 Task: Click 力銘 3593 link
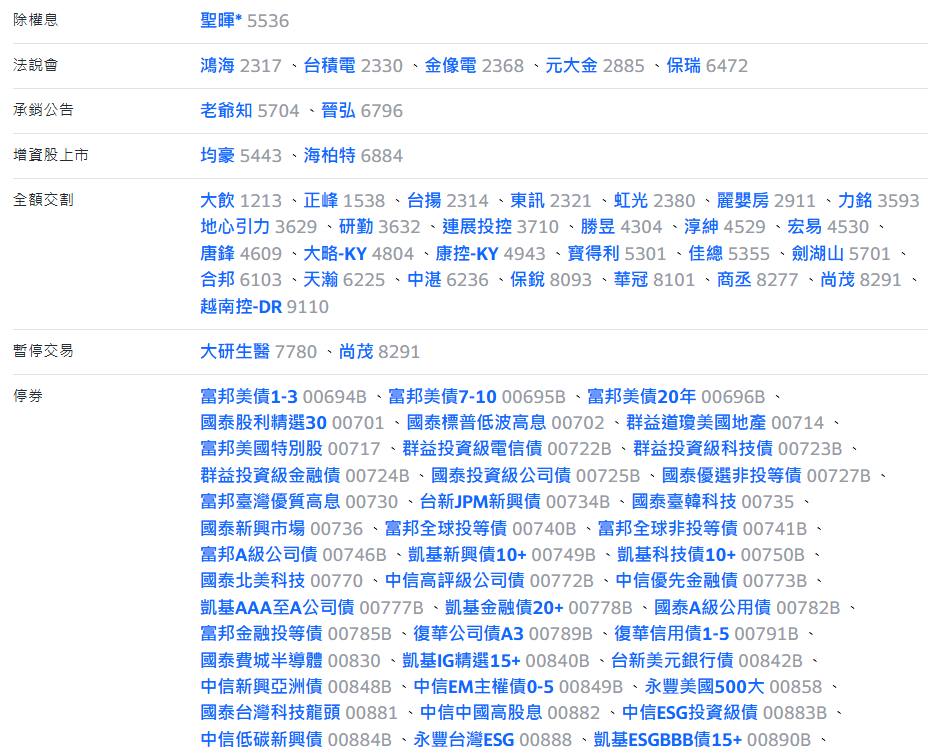point(879,201)
